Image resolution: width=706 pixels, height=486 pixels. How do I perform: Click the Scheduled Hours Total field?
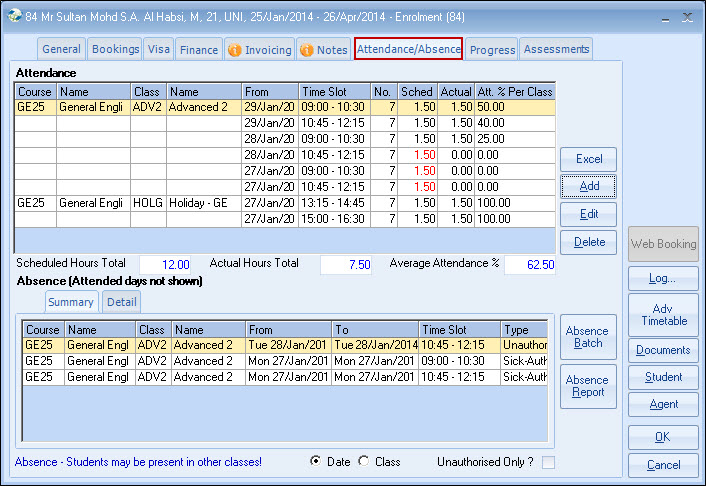165,264
